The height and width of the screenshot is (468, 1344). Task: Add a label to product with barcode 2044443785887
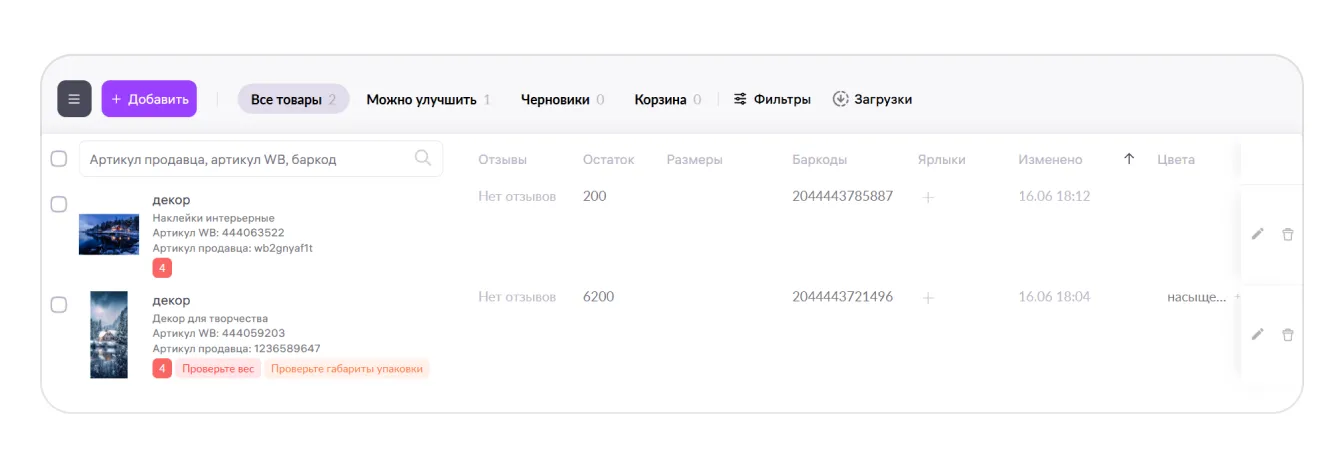click(928, 198)
